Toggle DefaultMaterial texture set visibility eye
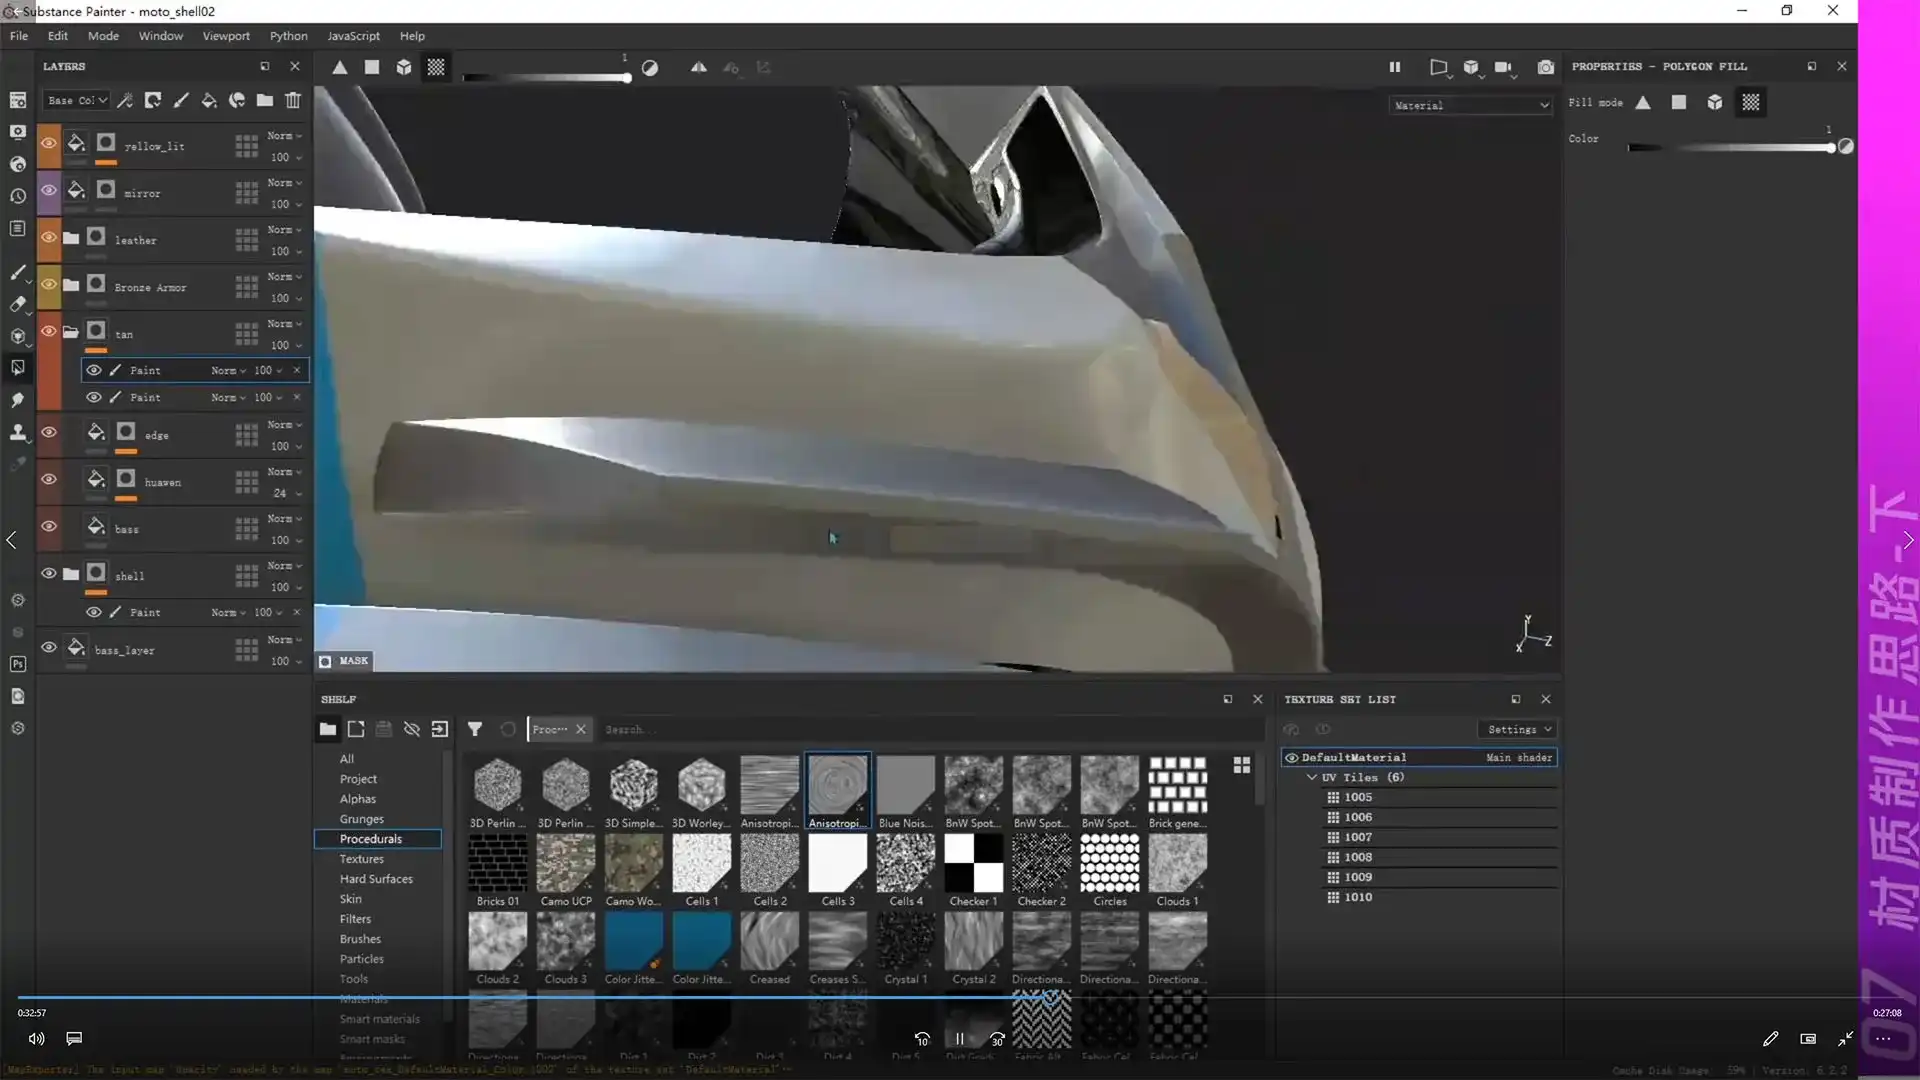Image resolution: width=1920 pixels, height=1080 pixels. [x=1292, y=757]
